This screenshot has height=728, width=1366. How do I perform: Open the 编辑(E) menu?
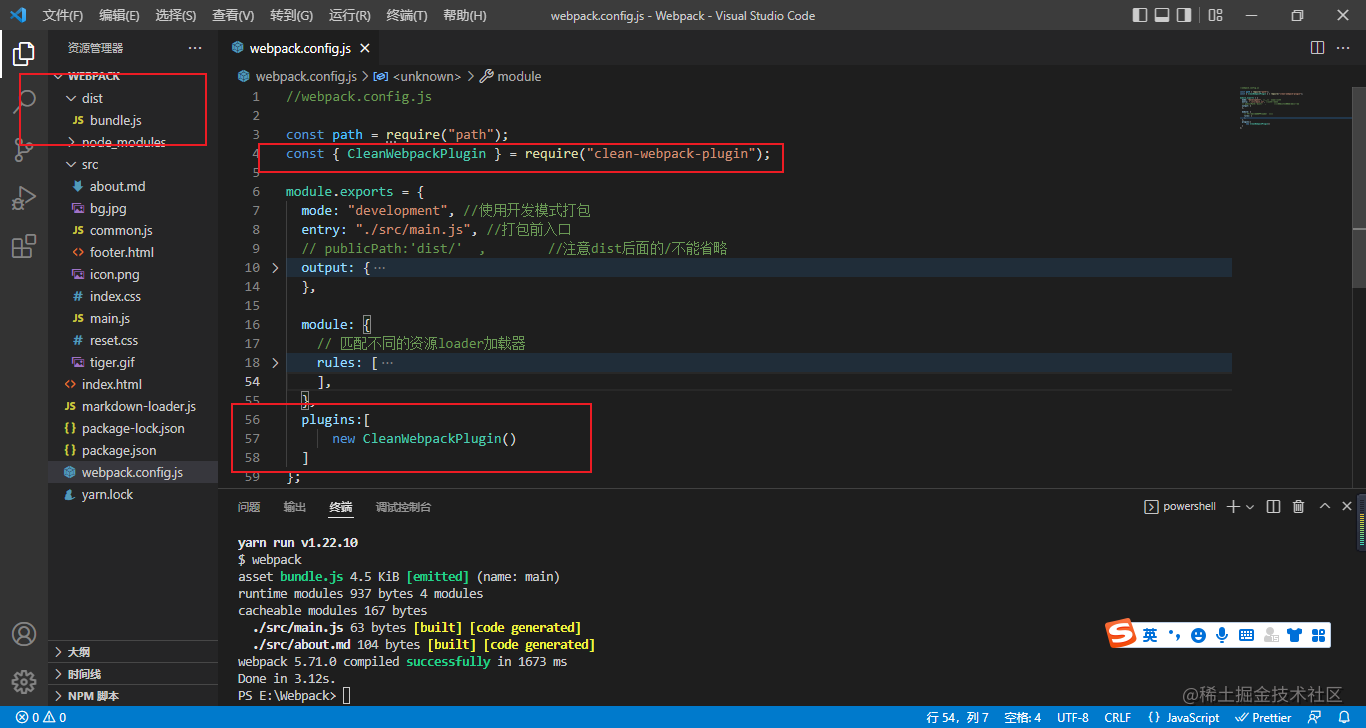tap(119, 16)
